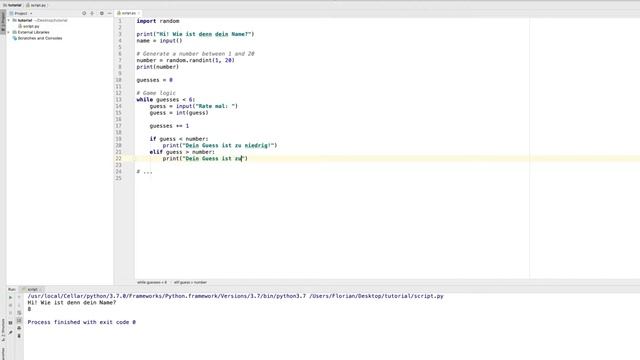This screenshot has height=360, width=640.
Task: Expand External Libraries node arrow
Action: (x=9, y=32)
